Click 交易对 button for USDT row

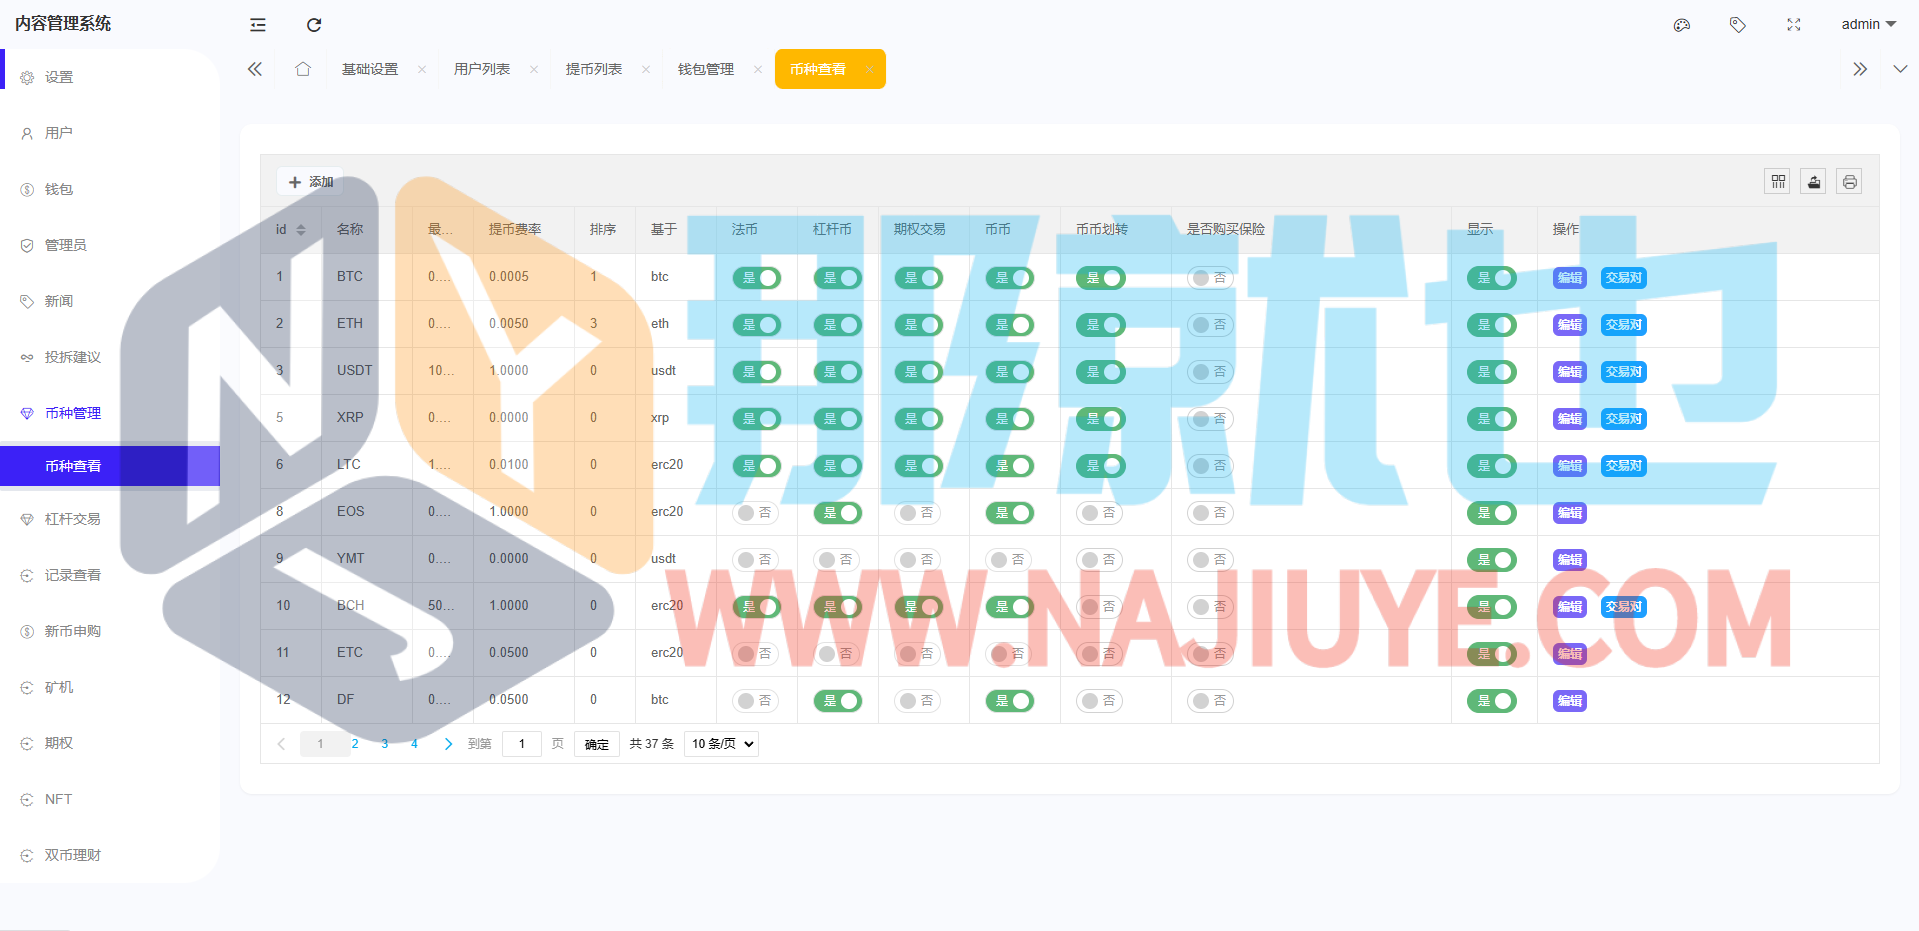point(1623,372)
